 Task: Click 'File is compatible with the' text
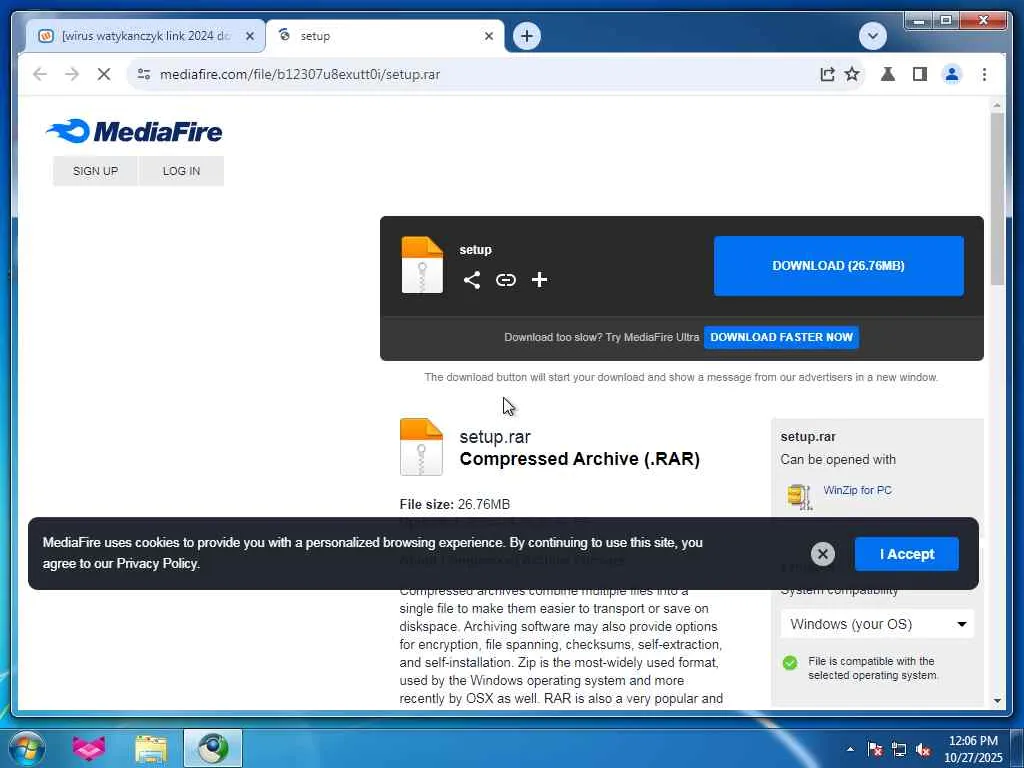[871, 661]
